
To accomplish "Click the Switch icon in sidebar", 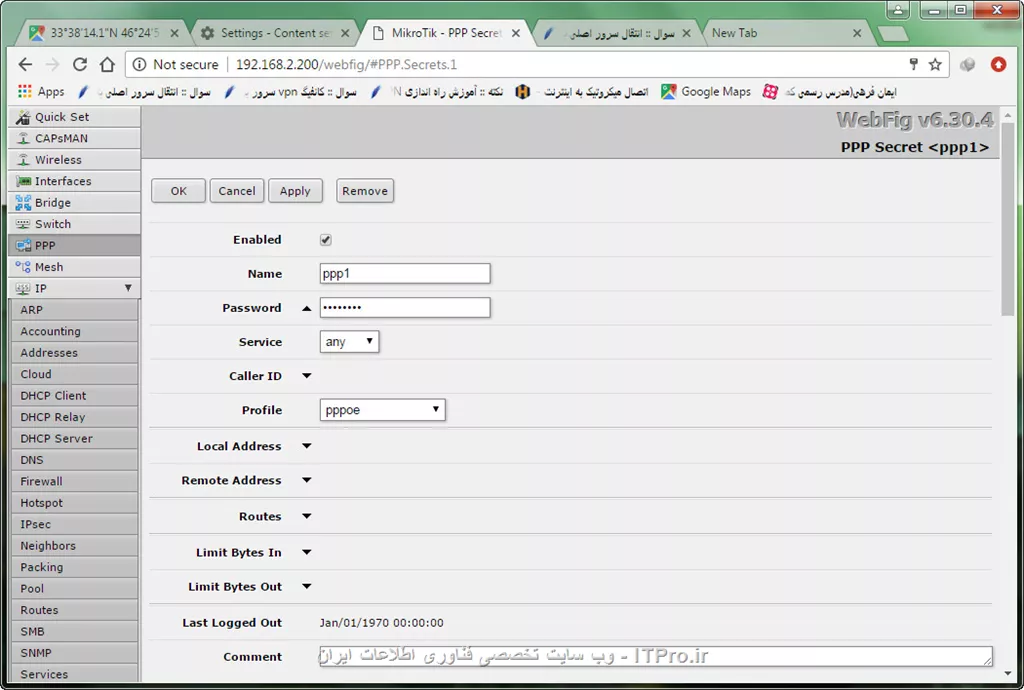I will (x=23, y=224).
